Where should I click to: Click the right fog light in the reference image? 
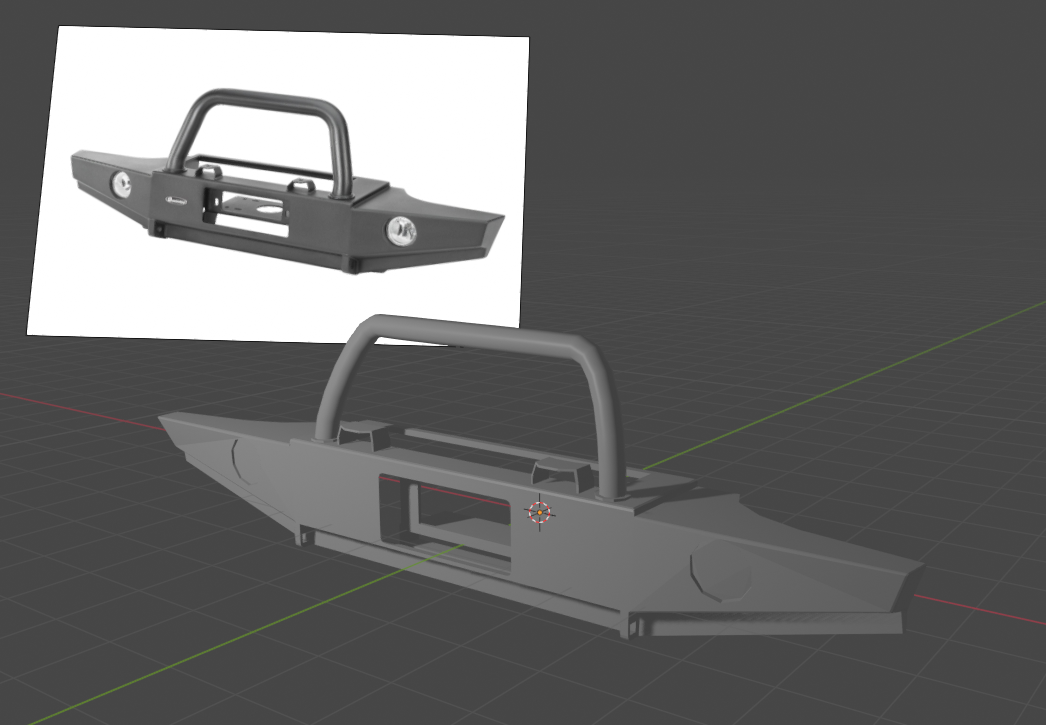402,231
